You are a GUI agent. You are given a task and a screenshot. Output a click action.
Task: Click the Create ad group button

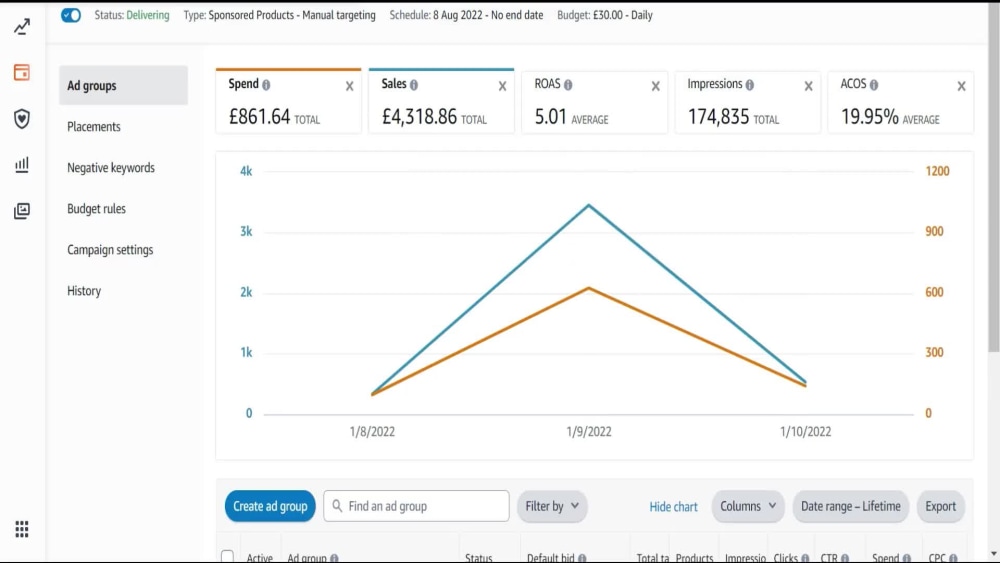click(x=270, y=506)
